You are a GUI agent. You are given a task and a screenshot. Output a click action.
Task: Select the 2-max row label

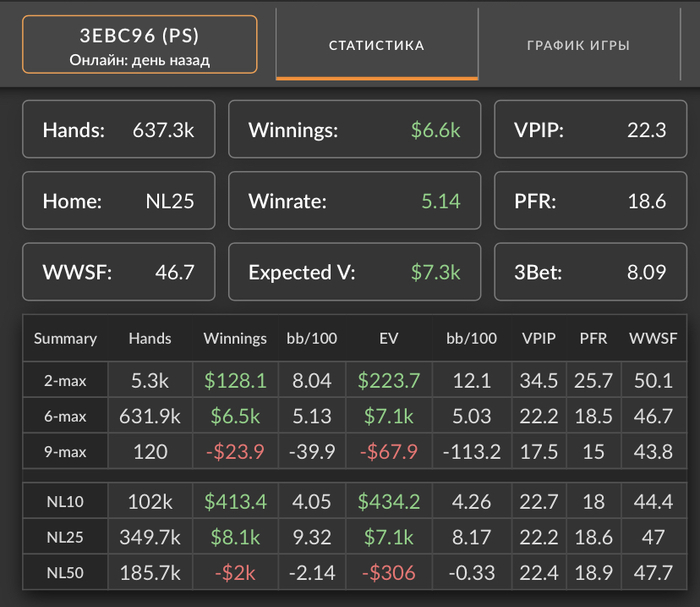(x=65, y=380)
